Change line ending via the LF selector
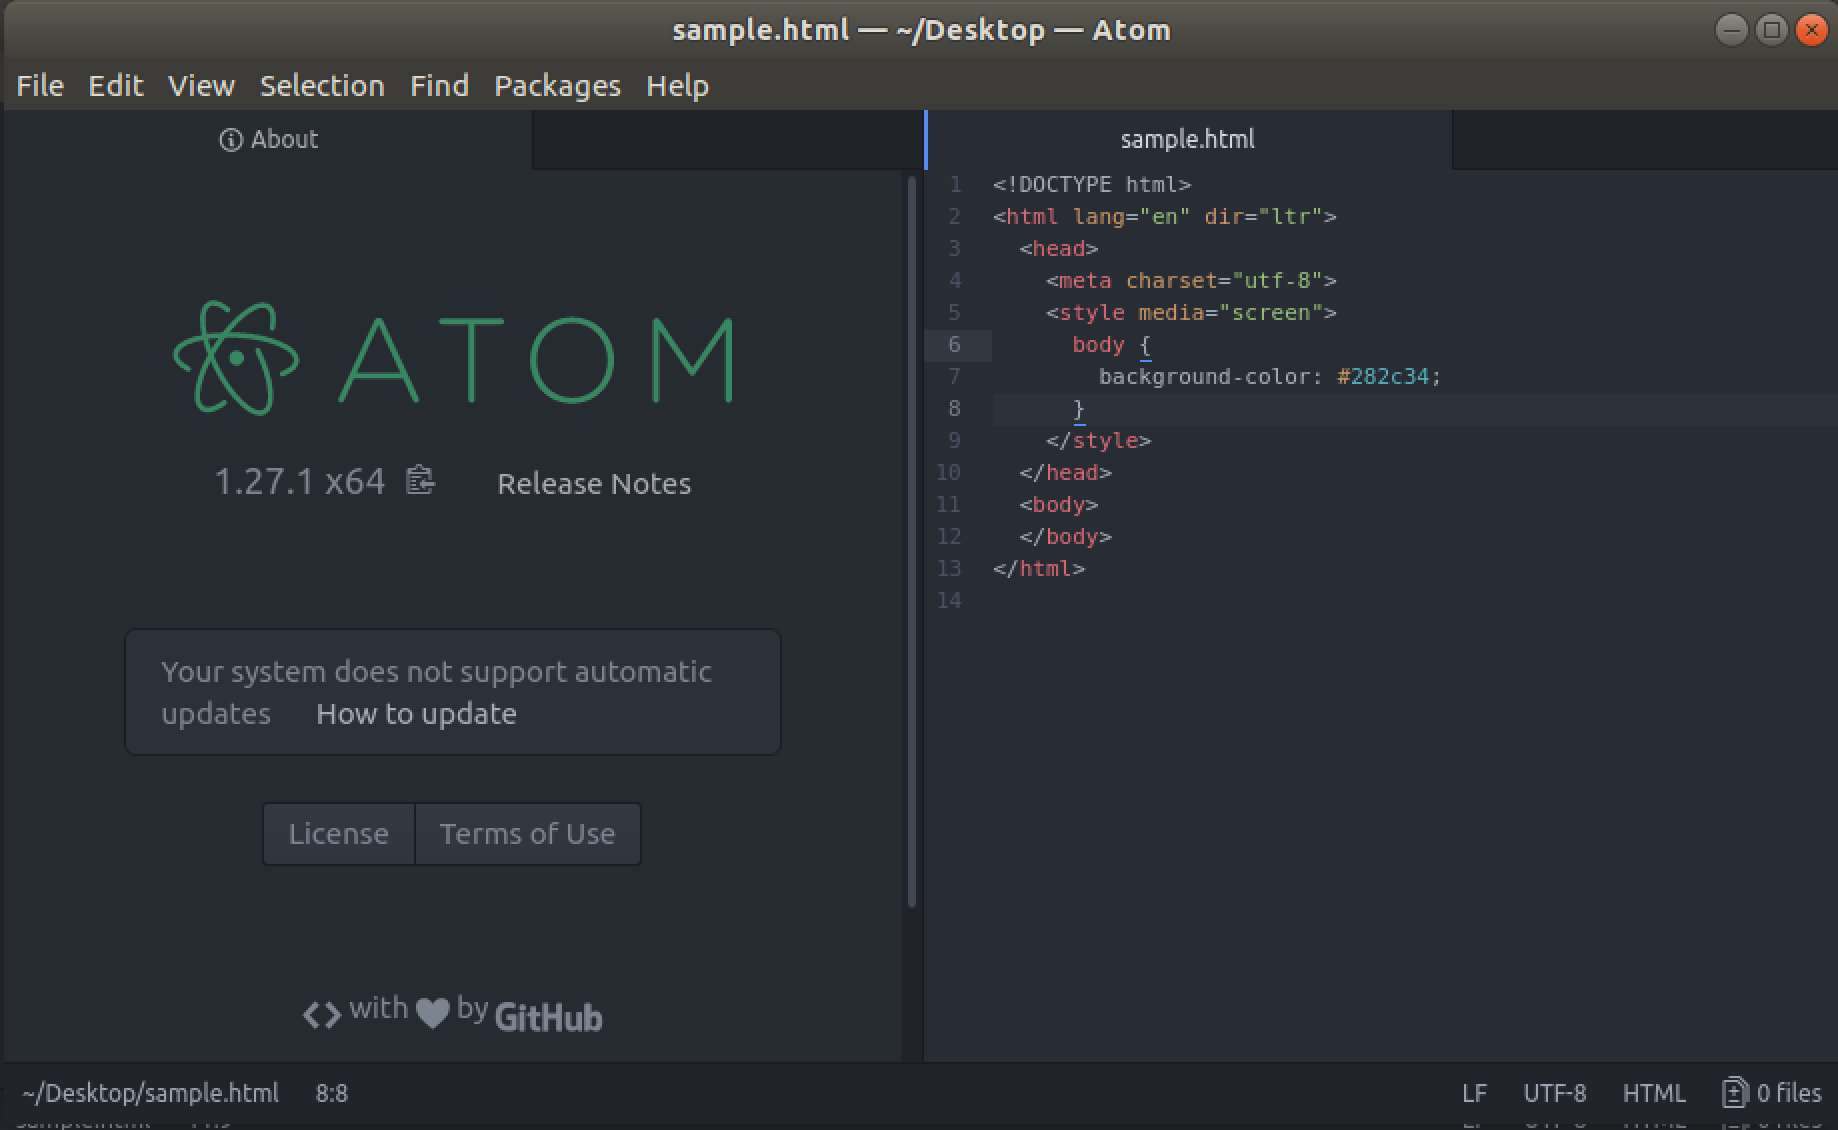The image size is (1838, 1130). point(1475,1092)
